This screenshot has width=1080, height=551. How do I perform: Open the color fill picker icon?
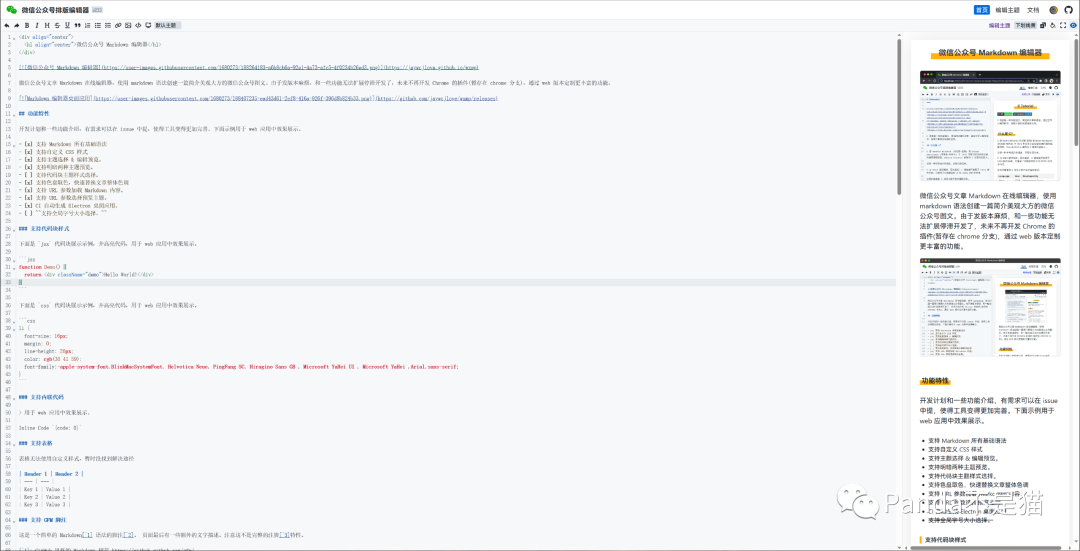click(x=1052, y=25)
